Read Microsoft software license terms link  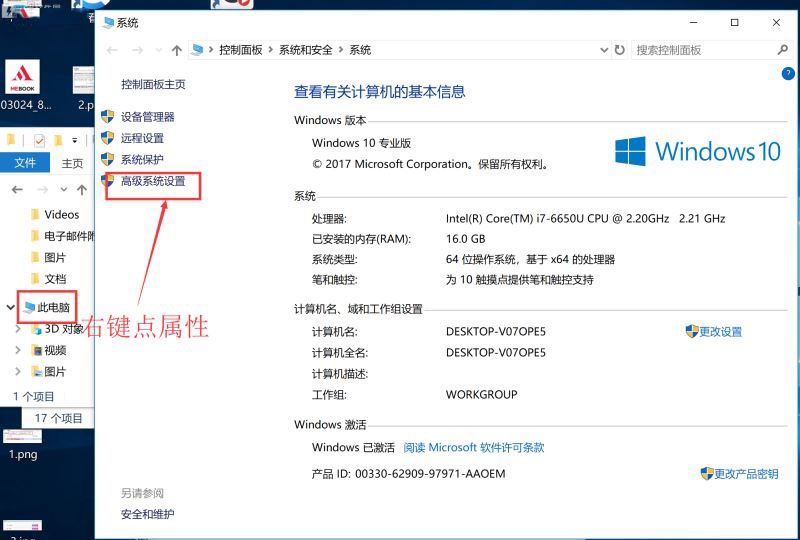(473, 448)
